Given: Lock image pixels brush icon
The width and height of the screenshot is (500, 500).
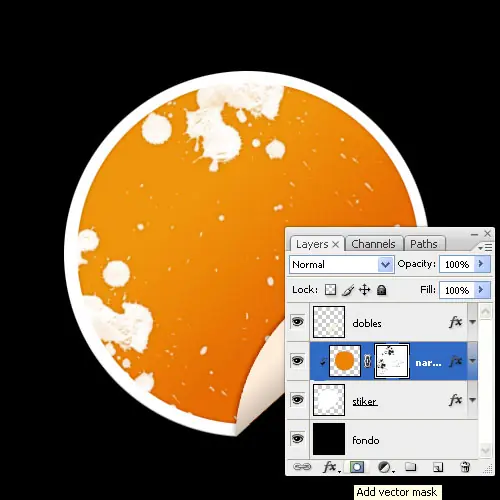Looking at the screenshot, I should click(x=348, y=290).
